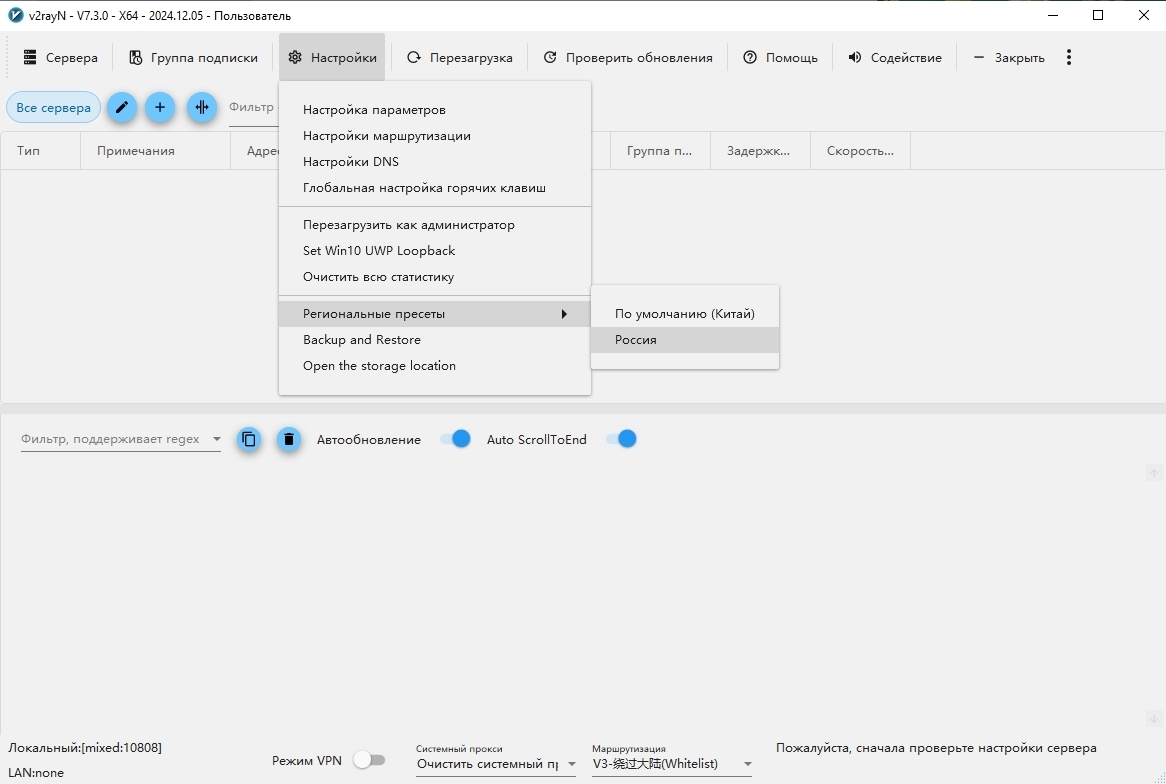
Task: Click the log scroll down arrow
Action: click(x=1153, y=719)
